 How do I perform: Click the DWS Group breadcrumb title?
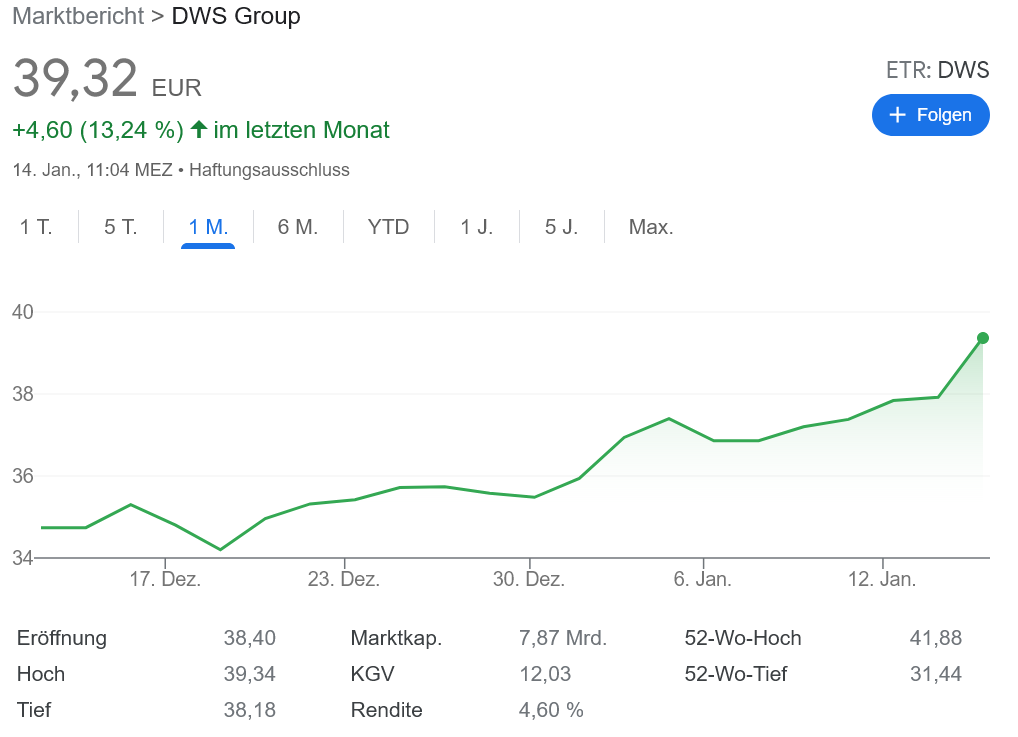[x=236, y=16]
